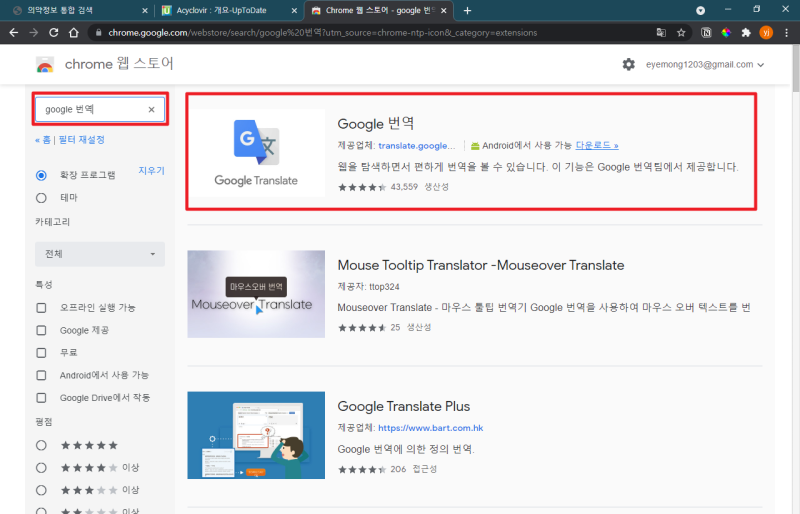This screenshot has width=800, height=514.
Task: Open the Google 번역 extension title
Action: (376, 124)
